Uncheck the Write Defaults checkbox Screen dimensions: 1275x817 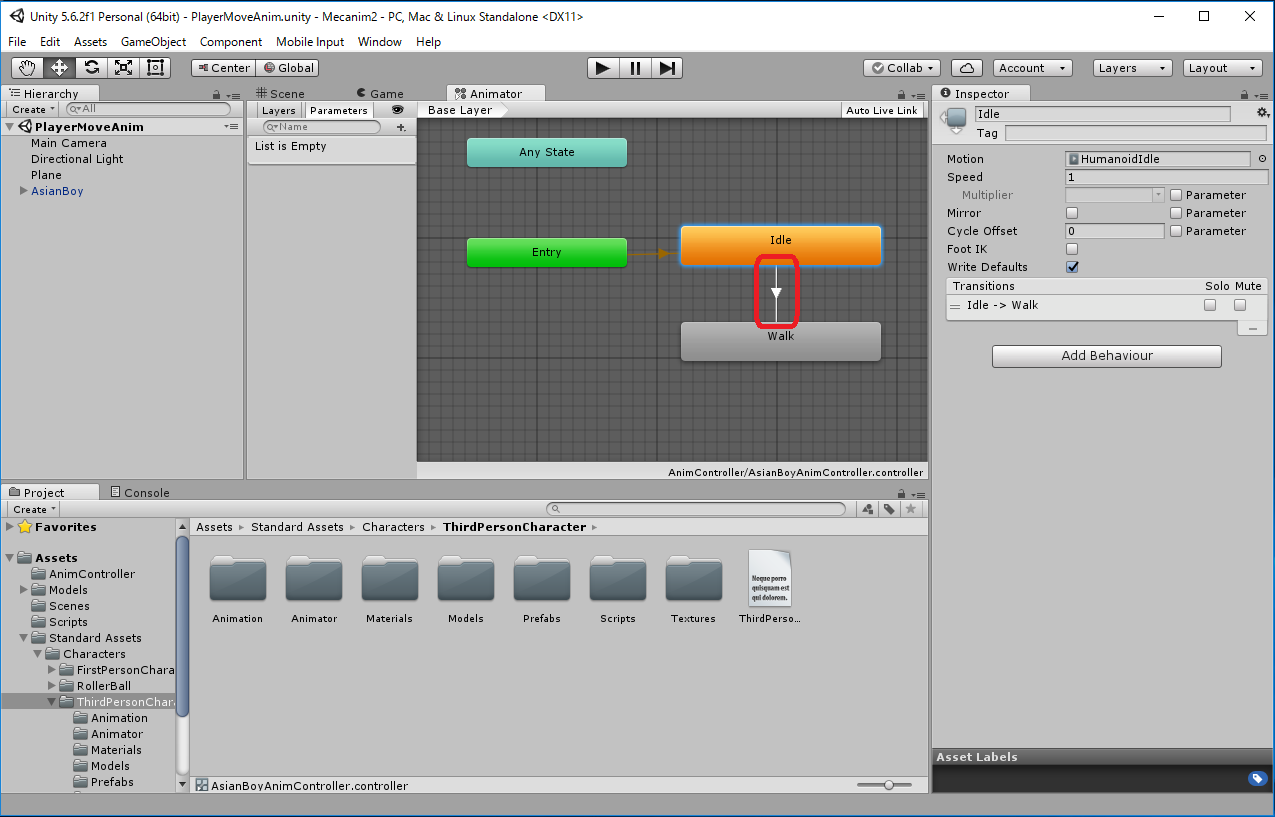click(x=1072, y=267)
